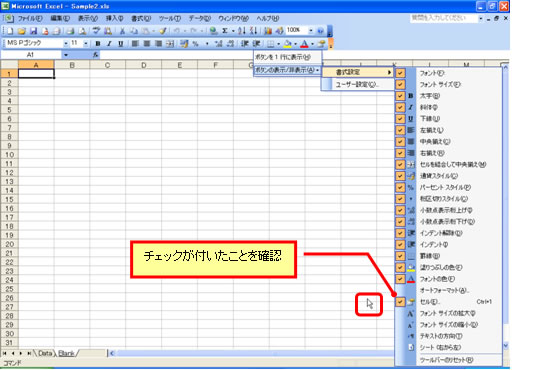This screenshot has width=540, height=370.
Task: Click the Print Preview magnifier icon
Action: tap(83, 31)
